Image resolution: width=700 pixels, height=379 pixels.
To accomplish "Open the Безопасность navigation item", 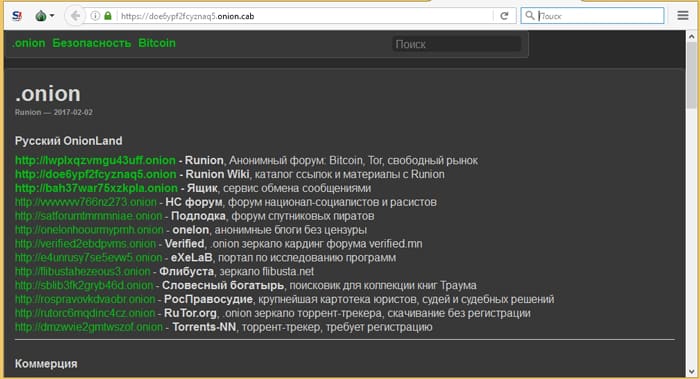I will (92, 43).
